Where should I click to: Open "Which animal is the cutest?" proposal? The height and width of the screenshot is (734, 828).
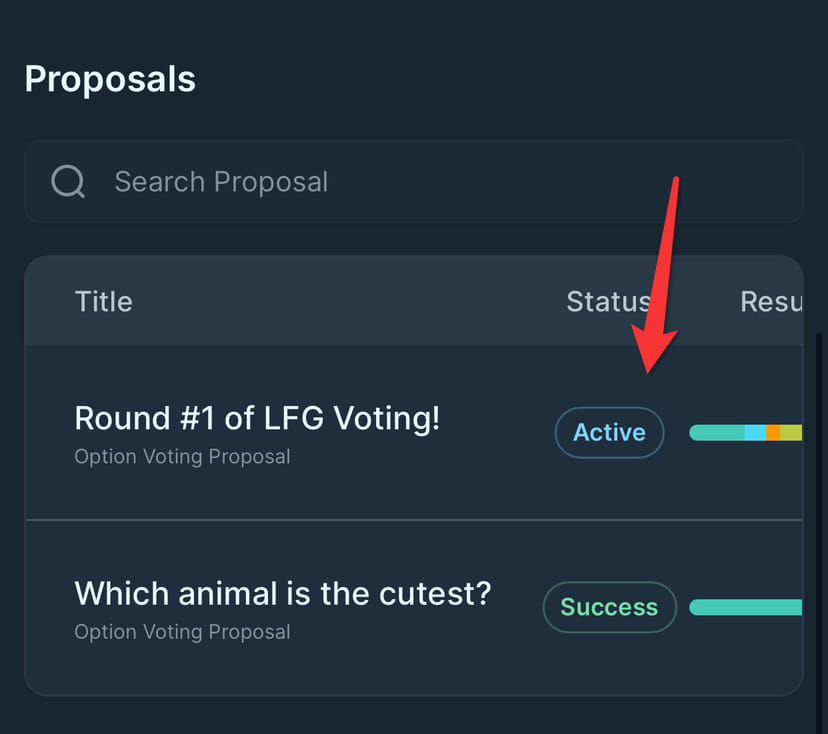282,593
